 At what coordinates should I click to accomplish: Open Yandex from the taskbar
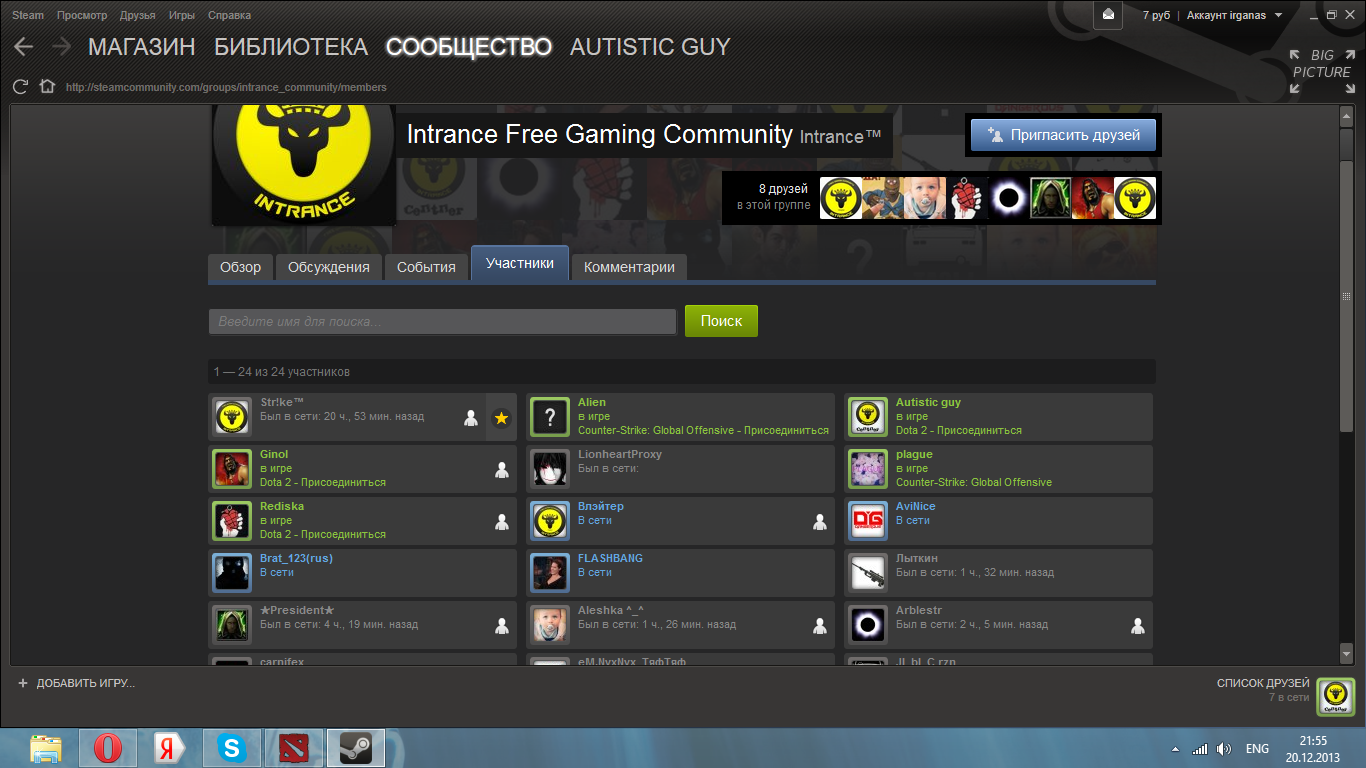click(x=170, y=748)
